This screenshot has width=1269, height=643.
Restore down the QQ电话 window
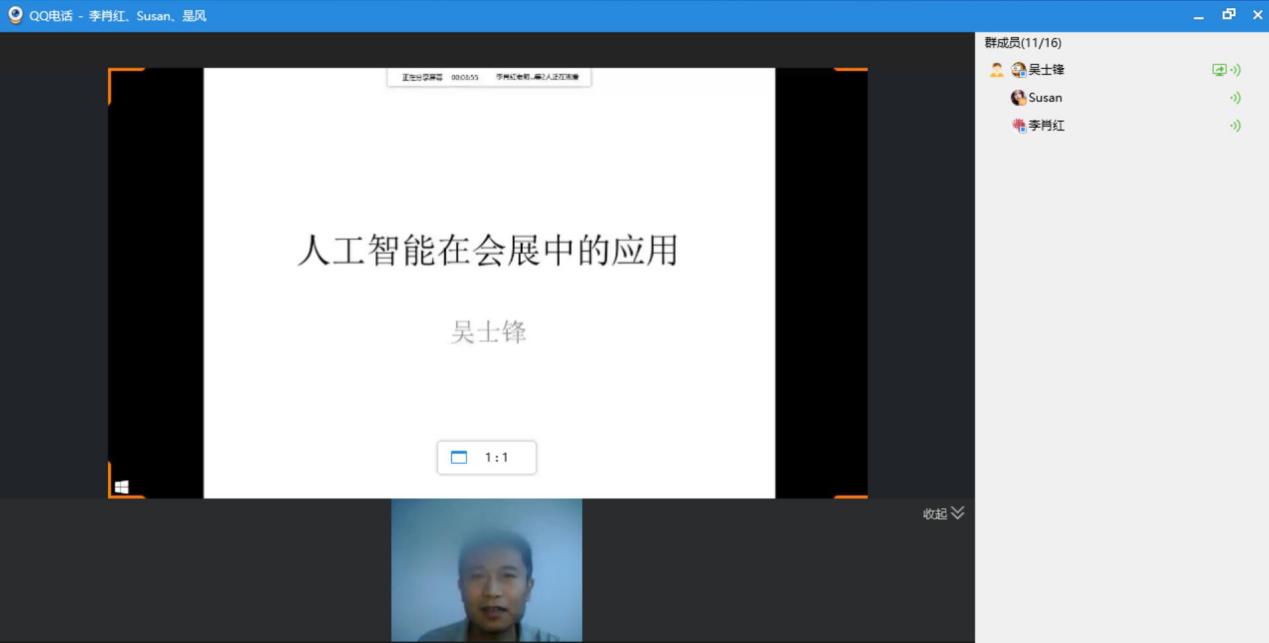pos(1229,15)
